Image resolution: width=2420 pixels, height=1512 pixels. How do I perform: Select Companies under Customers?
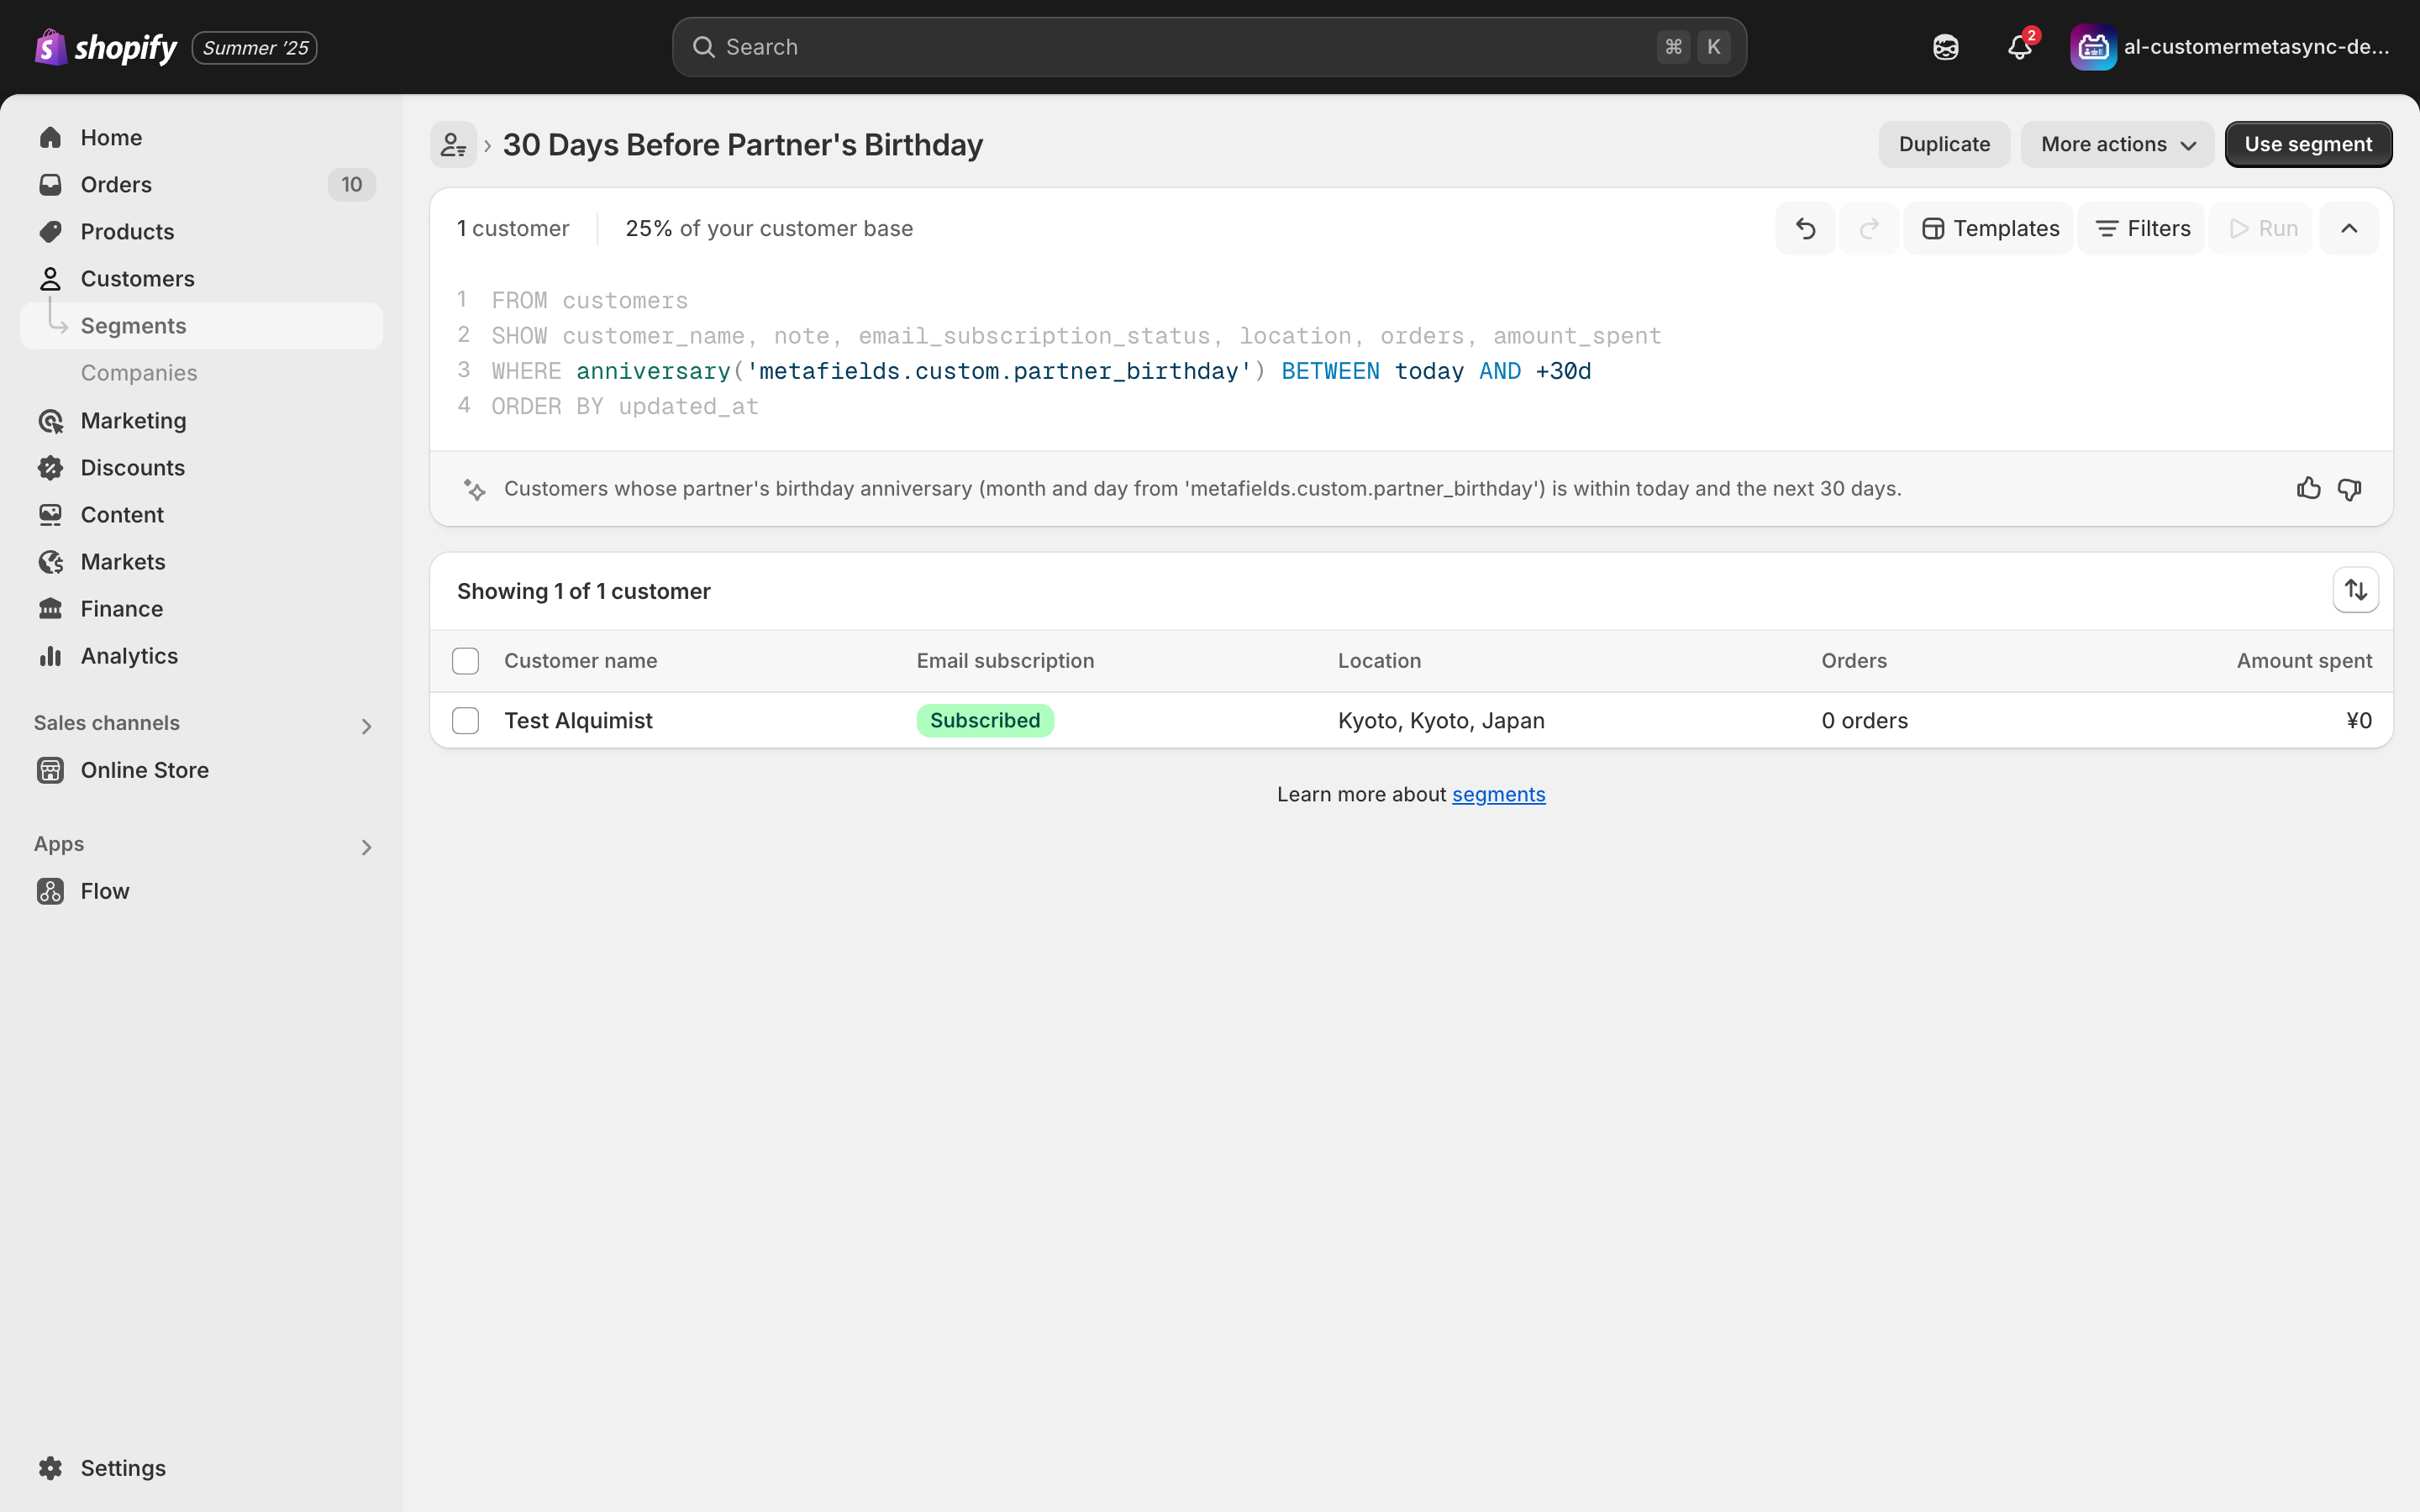201,373
